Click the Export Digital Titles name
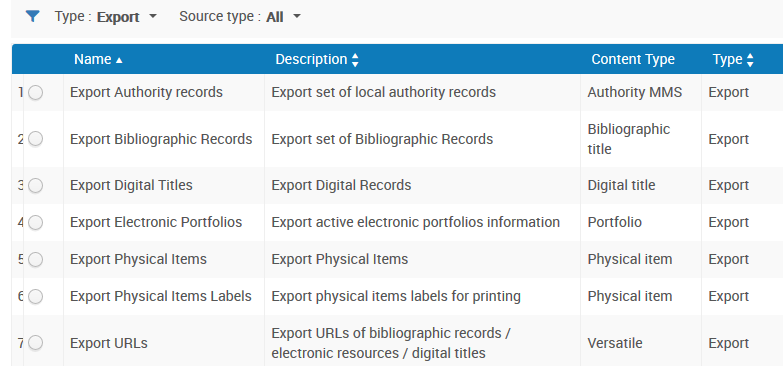Viewport: 783px width, 366px height. (x=131, y=185)
